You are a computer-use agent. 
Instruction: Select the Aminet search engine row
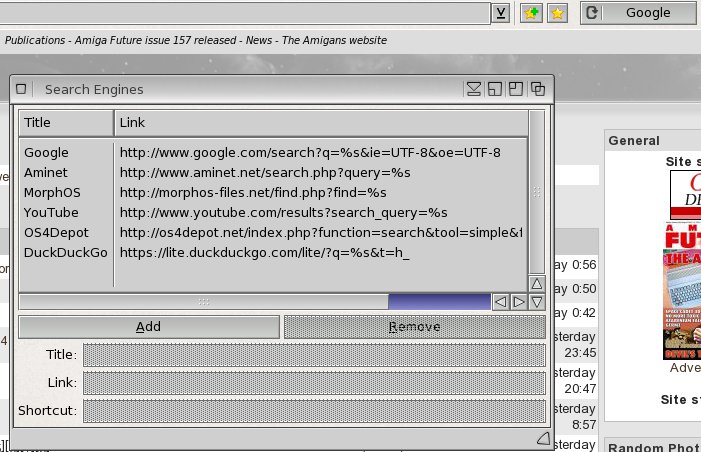pyautogui.click(x=273, y=173)
